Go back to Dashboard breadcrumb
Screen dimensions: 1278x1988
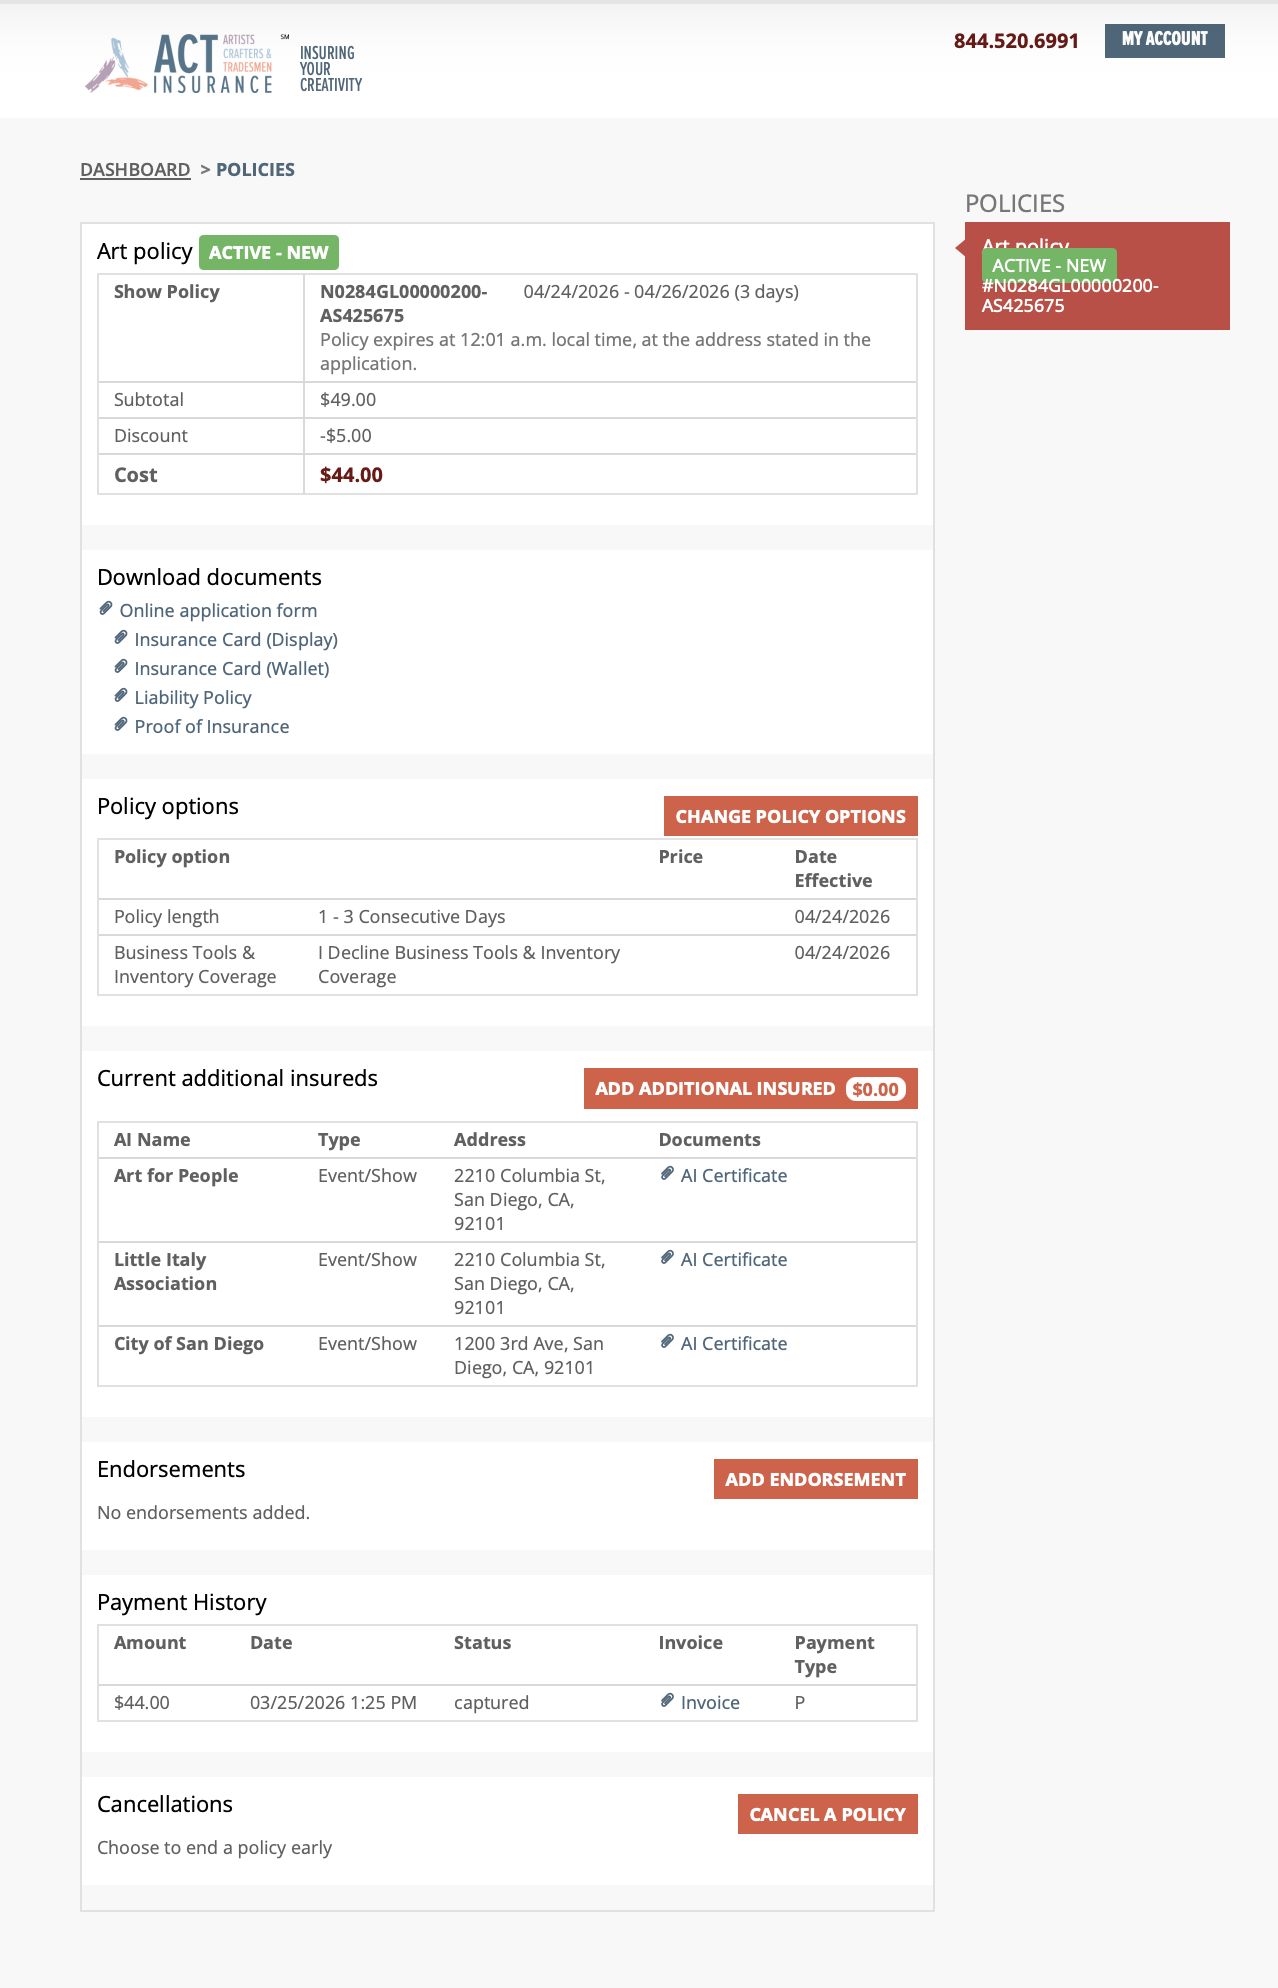[x=135, y=170]
